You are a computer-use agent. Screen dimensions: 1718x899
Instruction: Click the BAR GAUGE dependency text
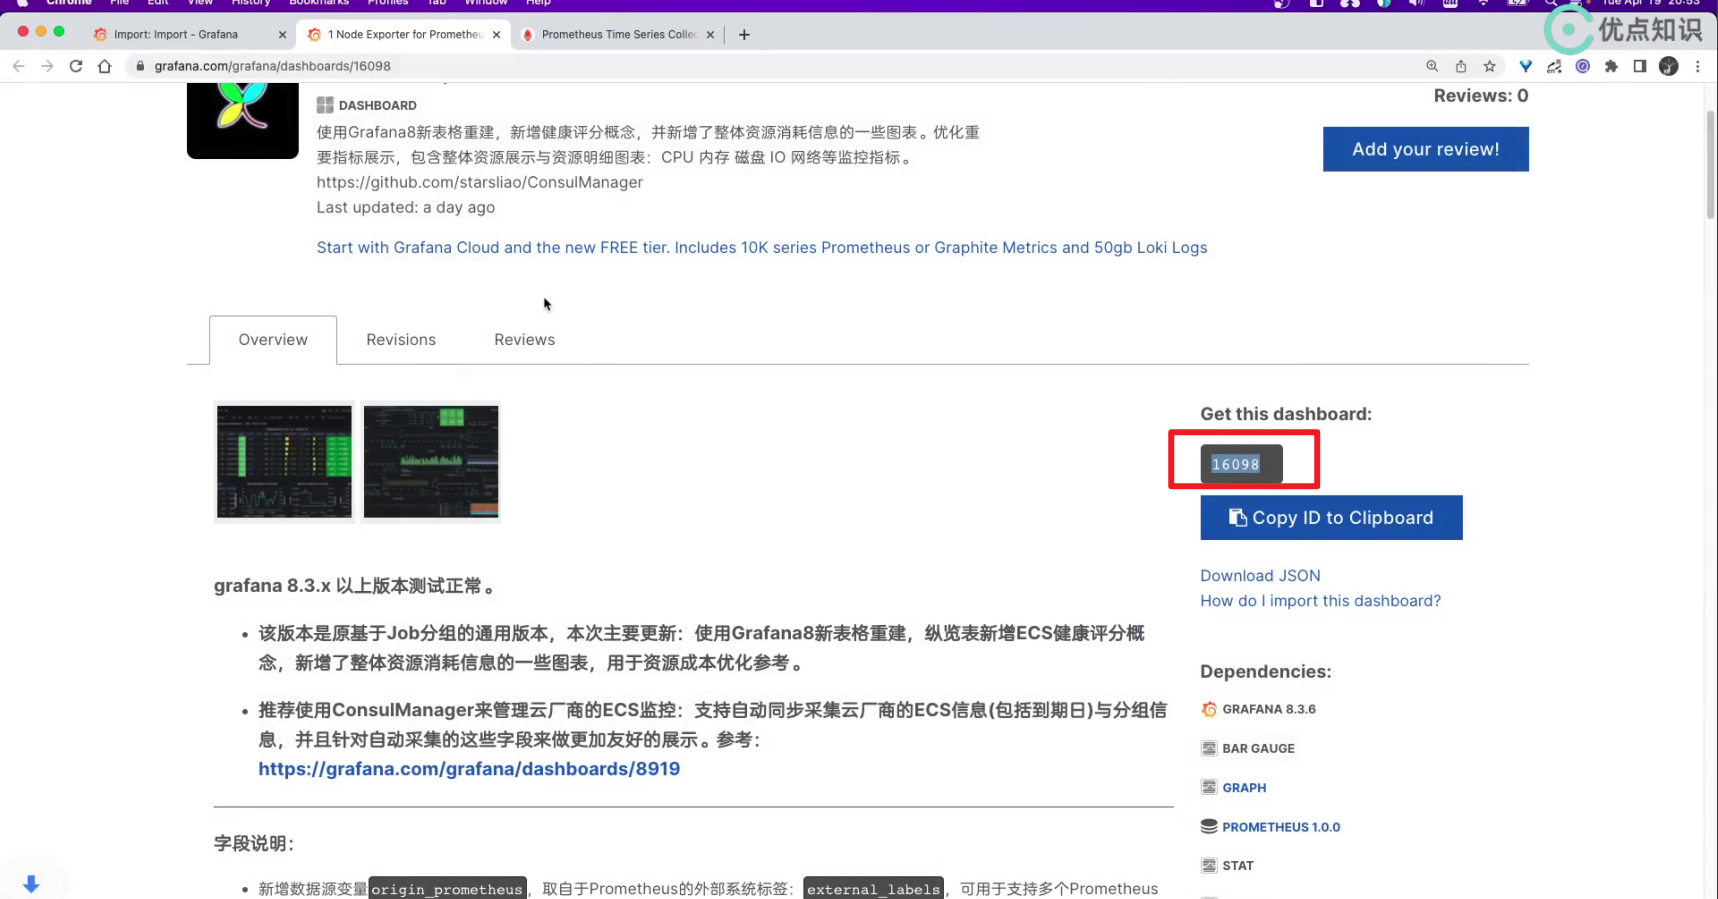pos(1258,748)
